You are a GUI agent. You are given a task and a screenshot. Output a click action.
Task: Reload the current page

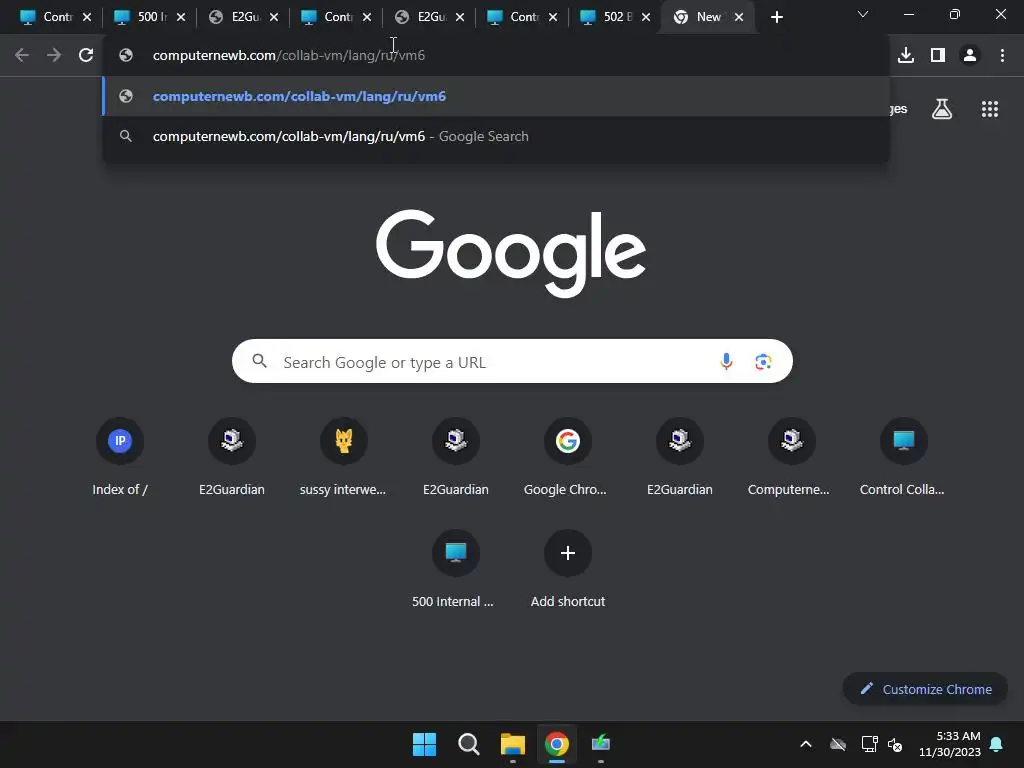point(86,56)
